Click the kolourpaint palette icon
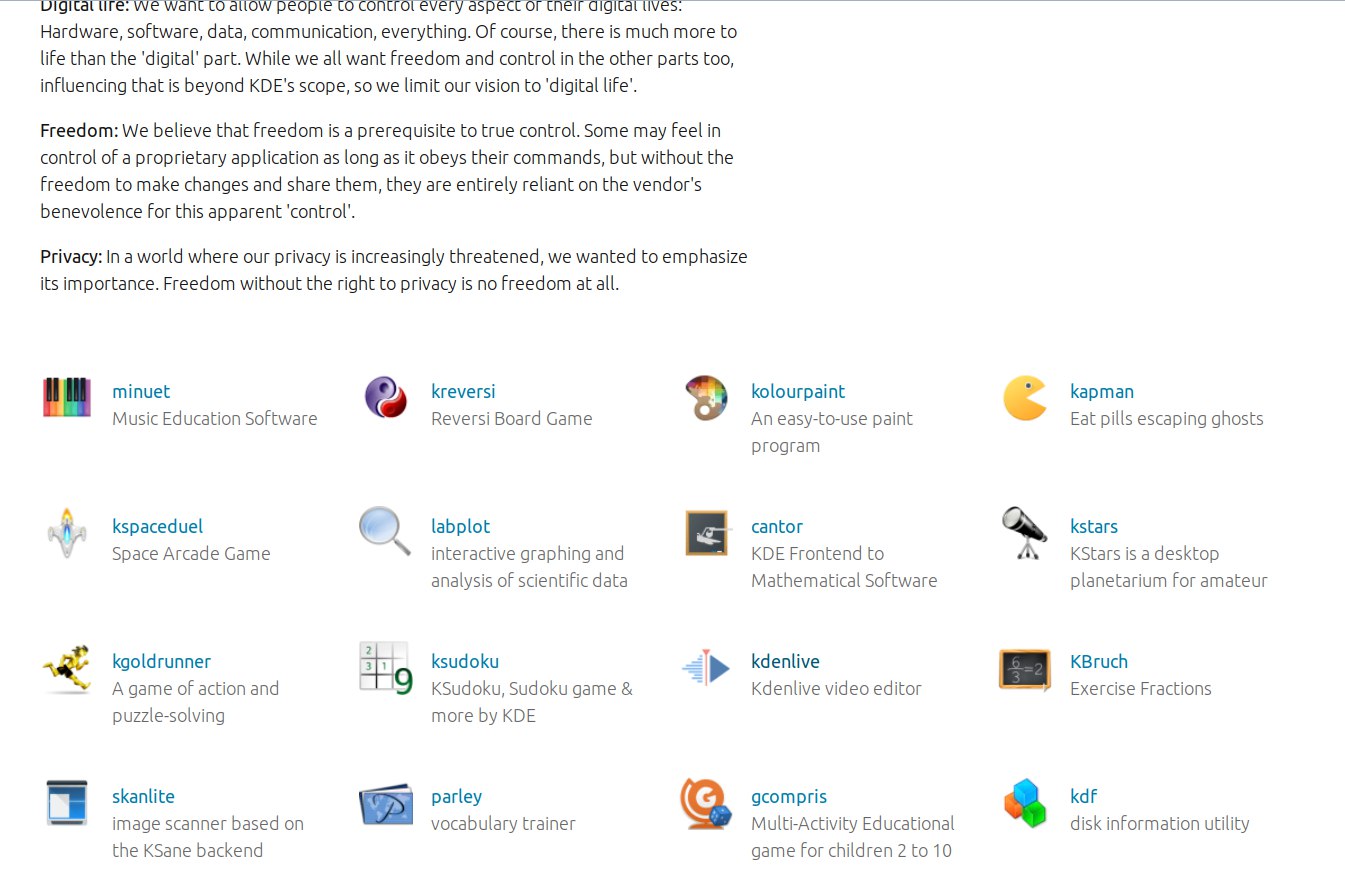 point(706,397)
